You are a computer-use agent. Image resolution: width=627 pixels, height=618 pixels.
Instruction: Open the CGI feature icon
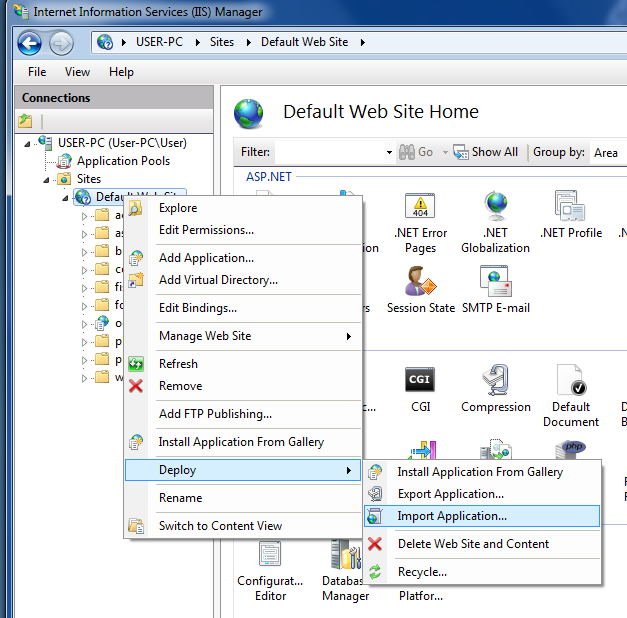[x=419, y=381]
